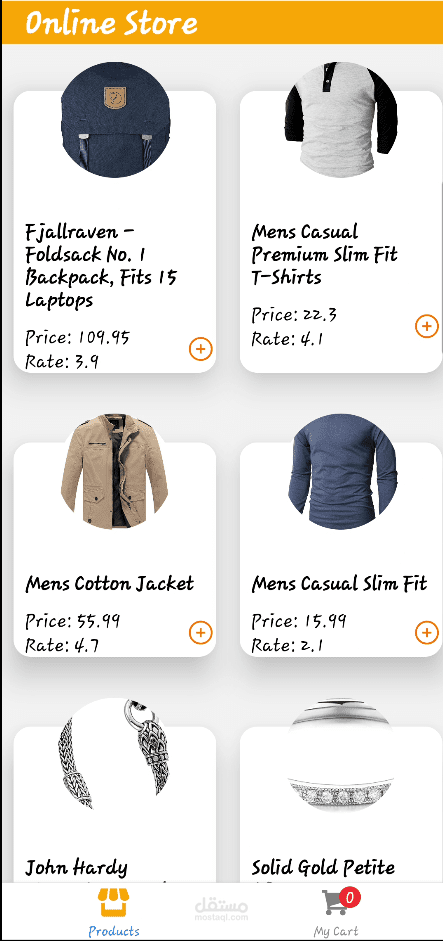The width and height of the screenshot is (443, 941).
Task: Open the Fjallraven backpack image
Action: coord(115,120)
